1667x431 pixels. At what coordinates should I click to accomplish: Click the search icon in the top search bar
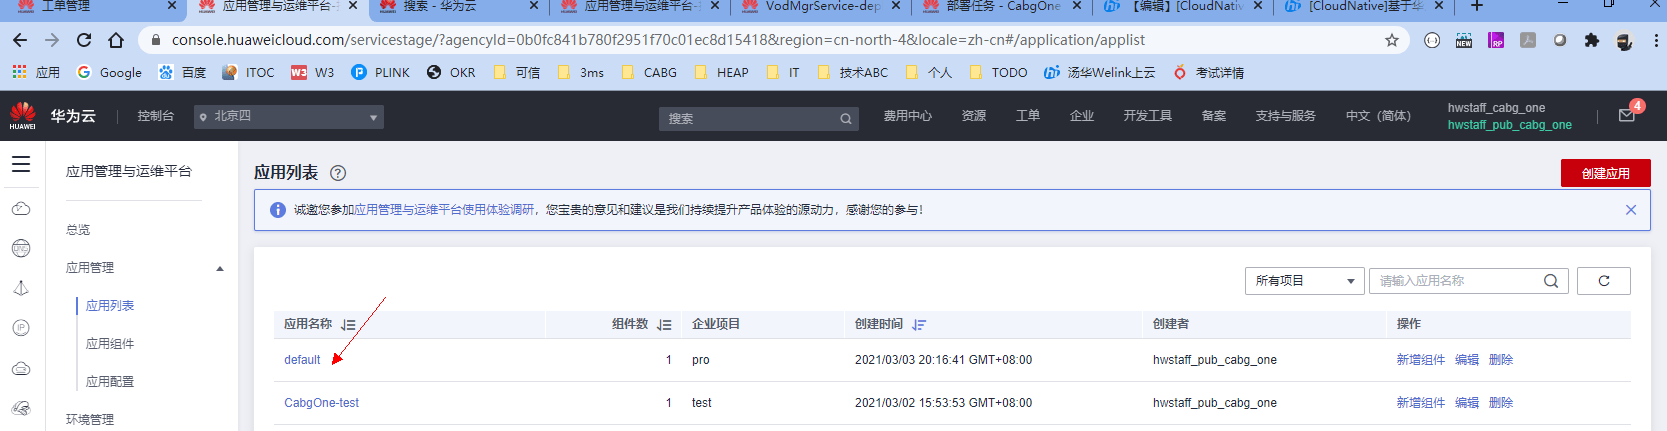click(846, 119)
